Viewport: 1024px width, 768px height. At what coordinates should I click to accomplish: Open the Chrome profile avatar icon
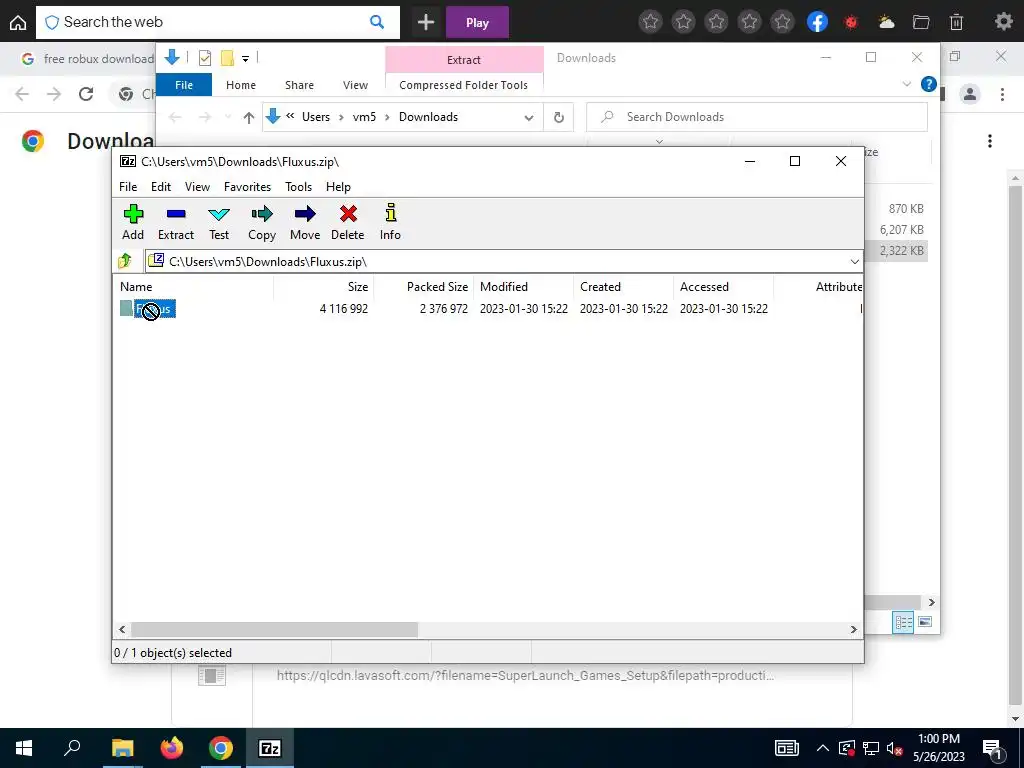(x=970, y=94)
